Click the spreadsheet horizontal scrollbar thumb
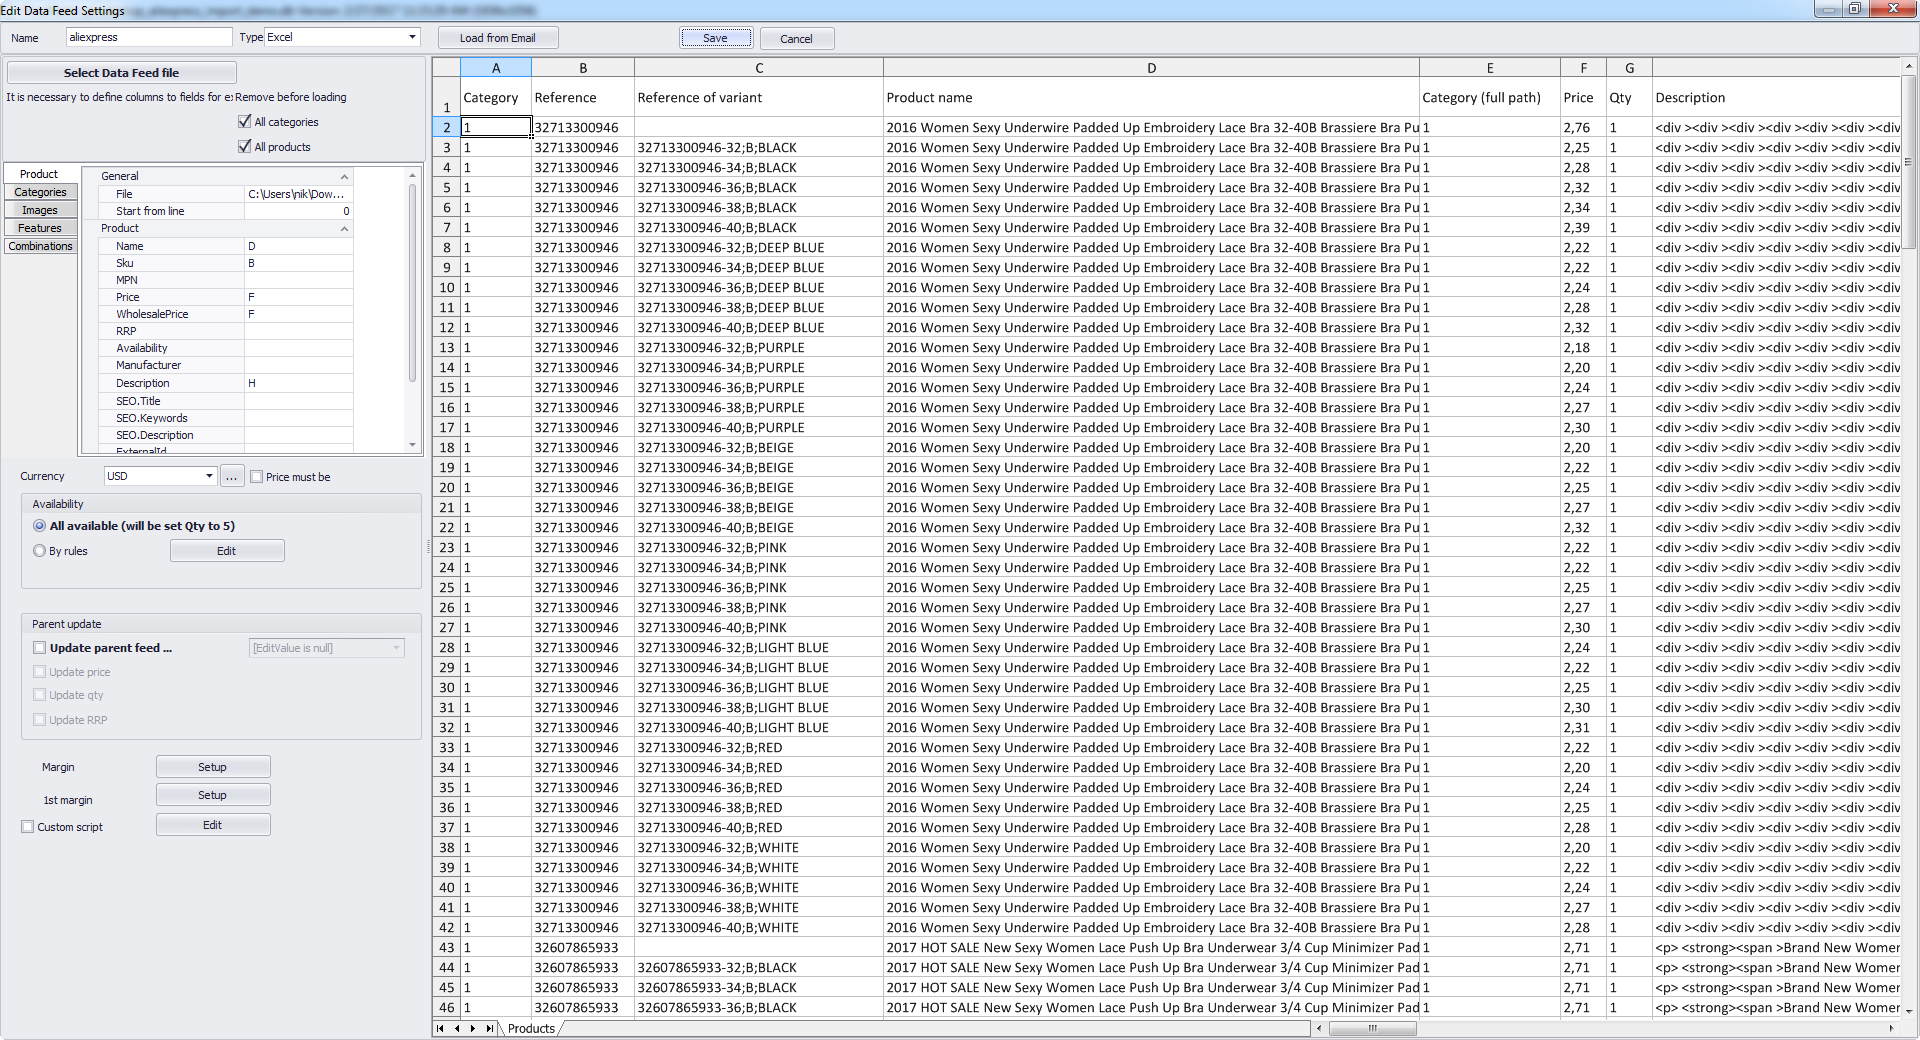Viewport: 1920px width, 1040px height. click(1372, 1028)
